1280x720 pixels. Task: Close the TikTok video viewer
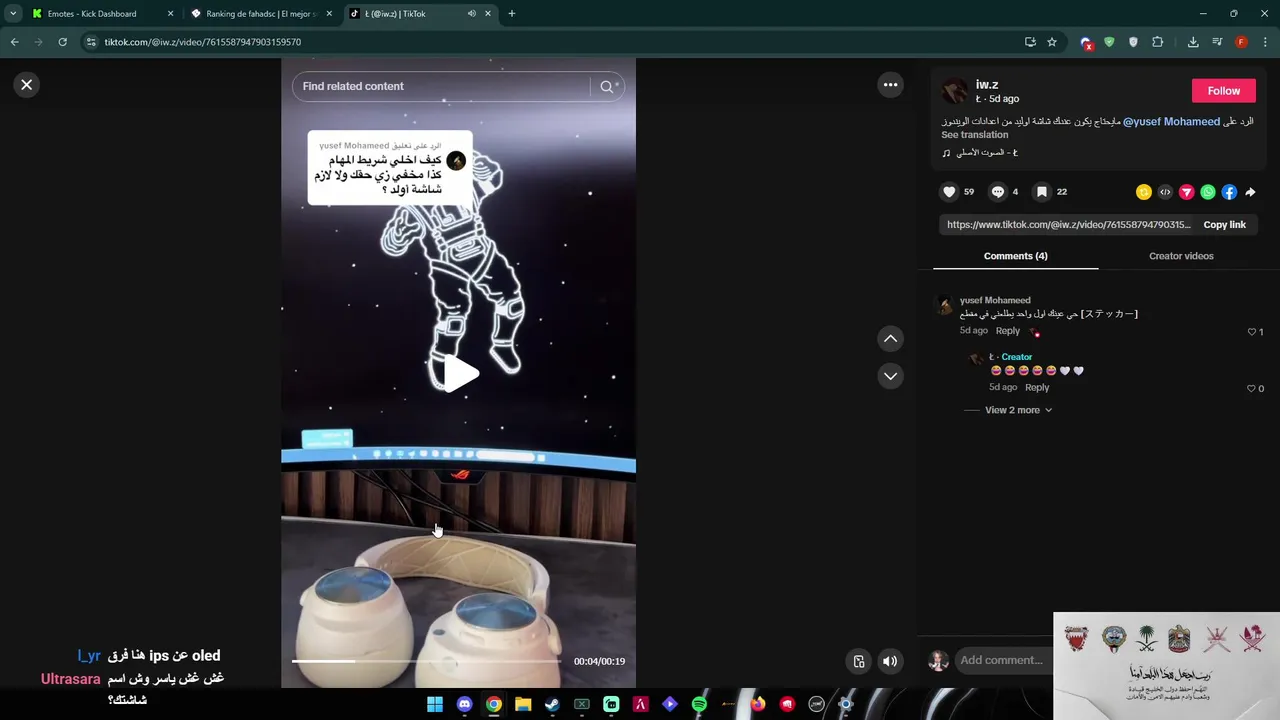[27, 85]
